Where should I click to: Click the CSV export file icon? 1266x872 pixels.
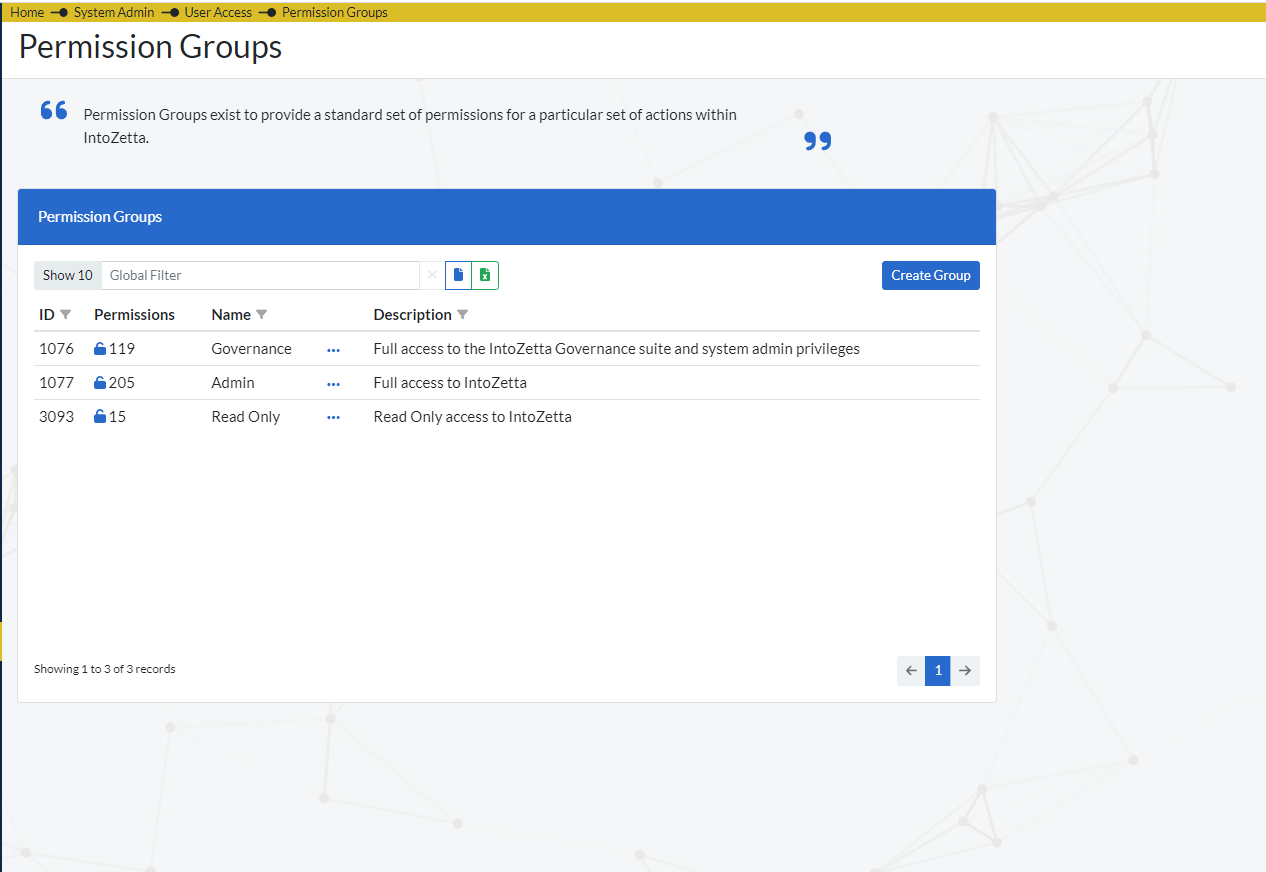coord(459,275)
